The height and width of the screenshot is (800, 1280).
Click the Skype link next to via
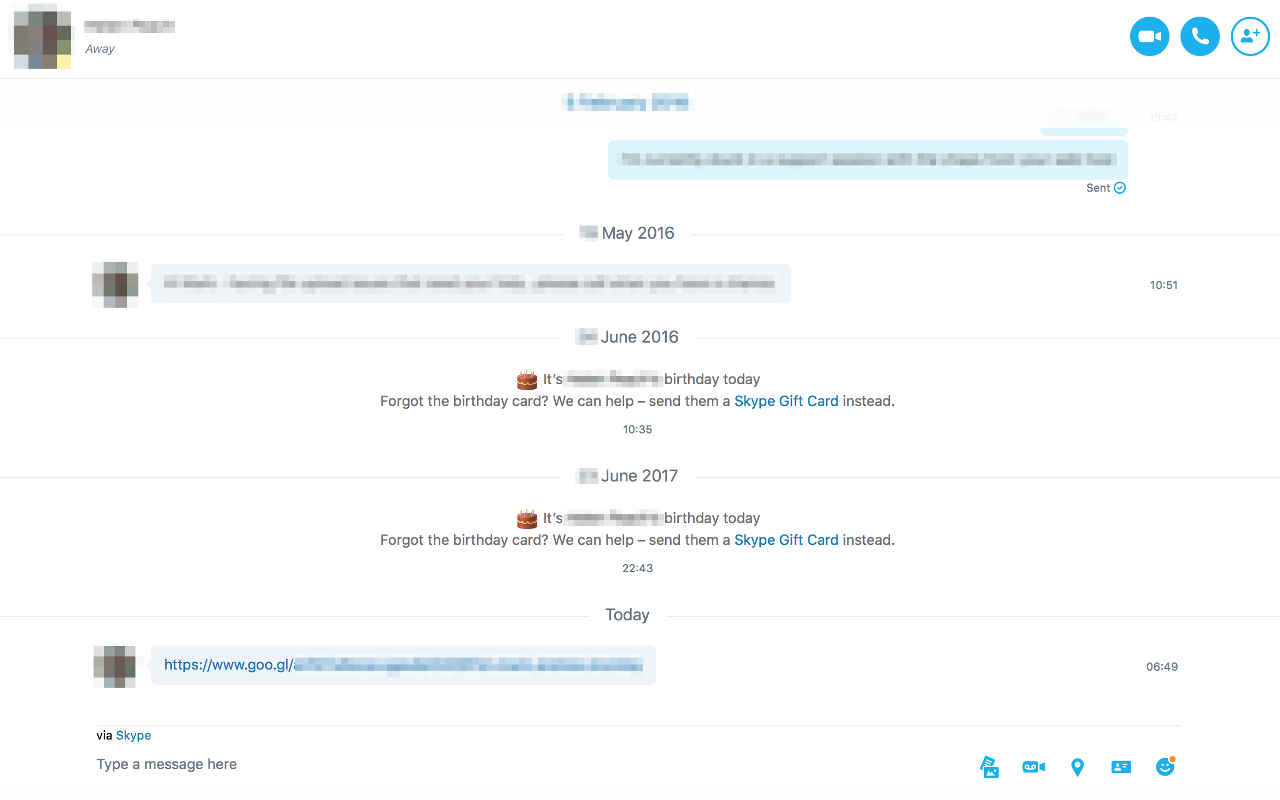coord(133,735)
